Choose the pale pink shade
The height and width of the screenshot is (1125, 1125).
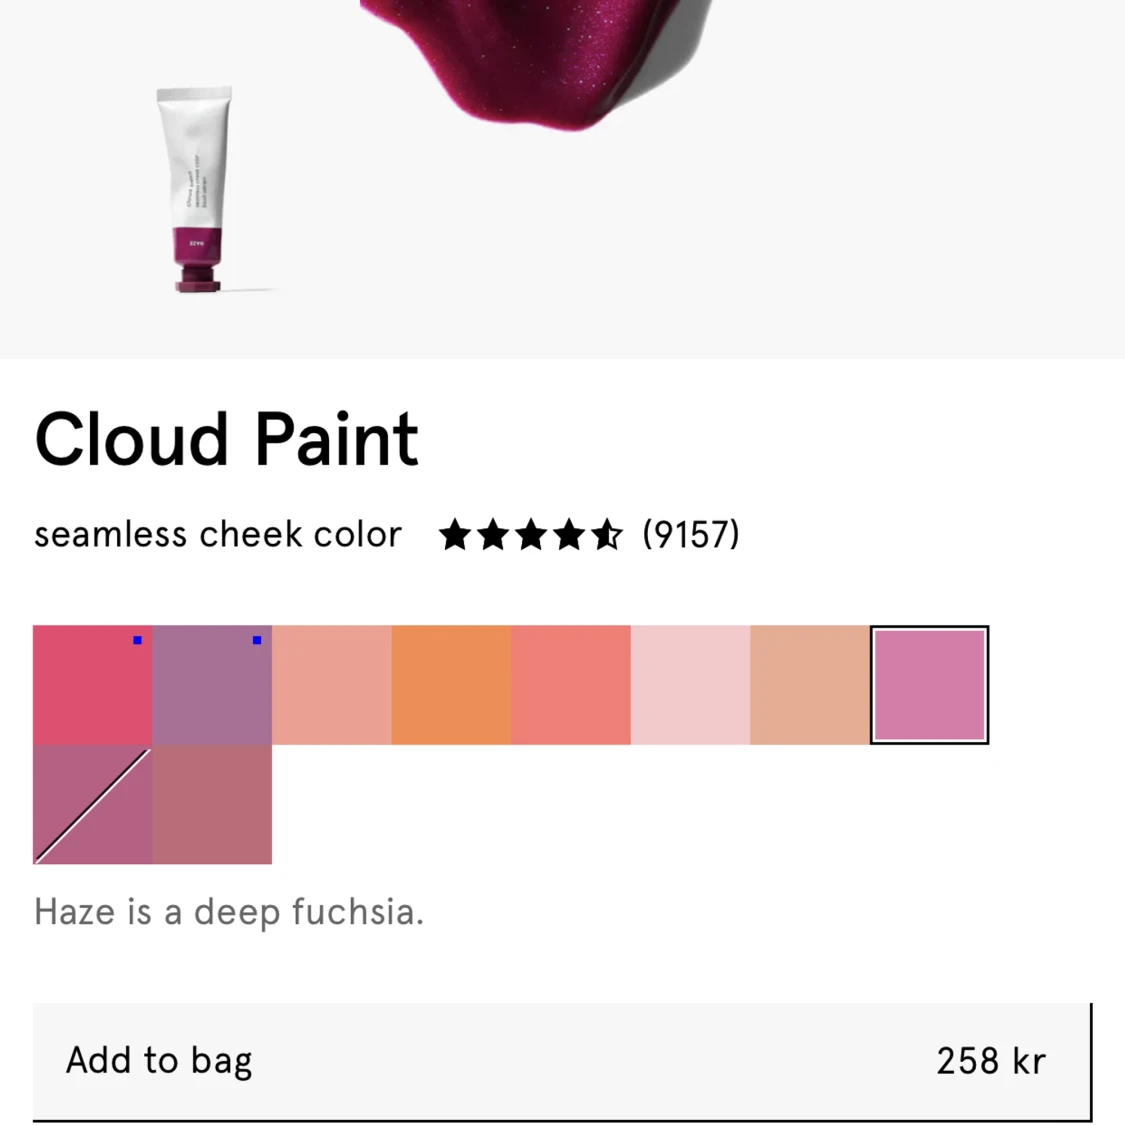click(690, 684)
